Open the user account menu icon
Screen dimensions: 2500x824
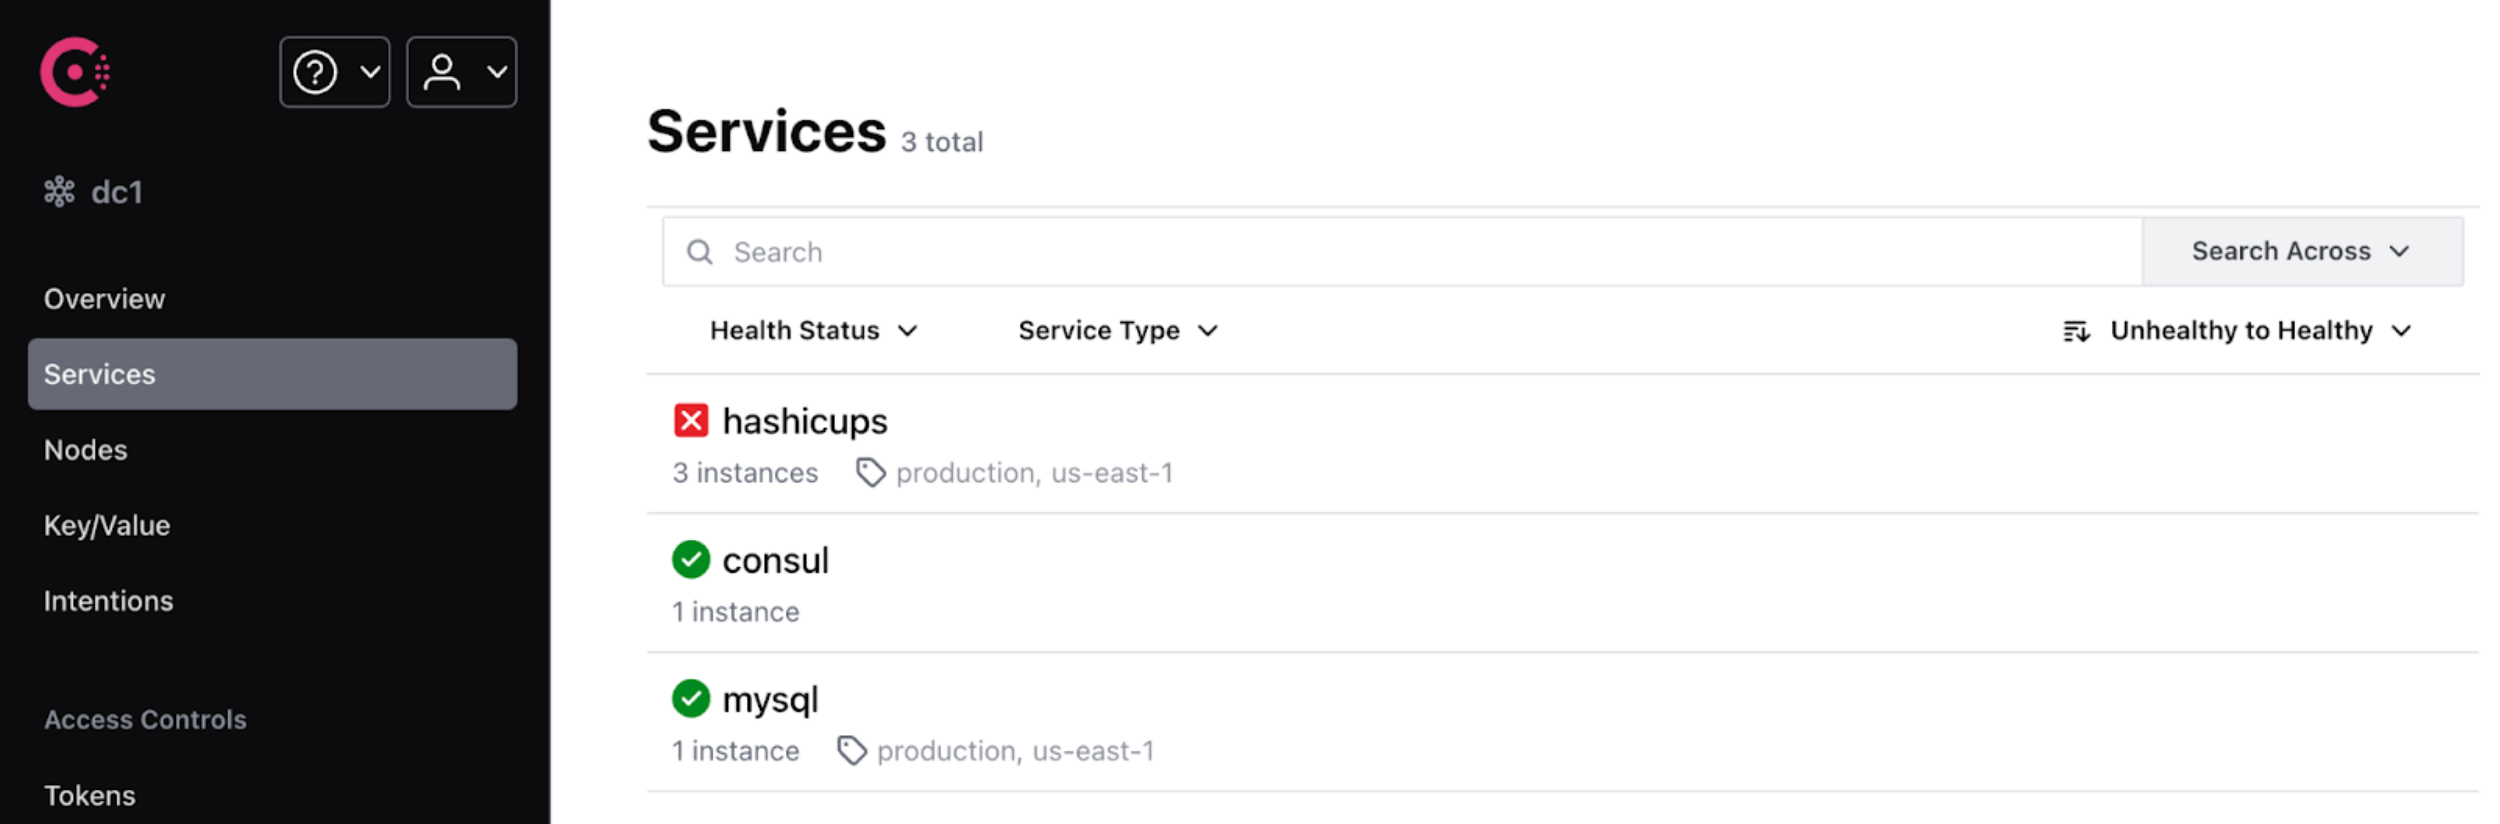point(443,71)
